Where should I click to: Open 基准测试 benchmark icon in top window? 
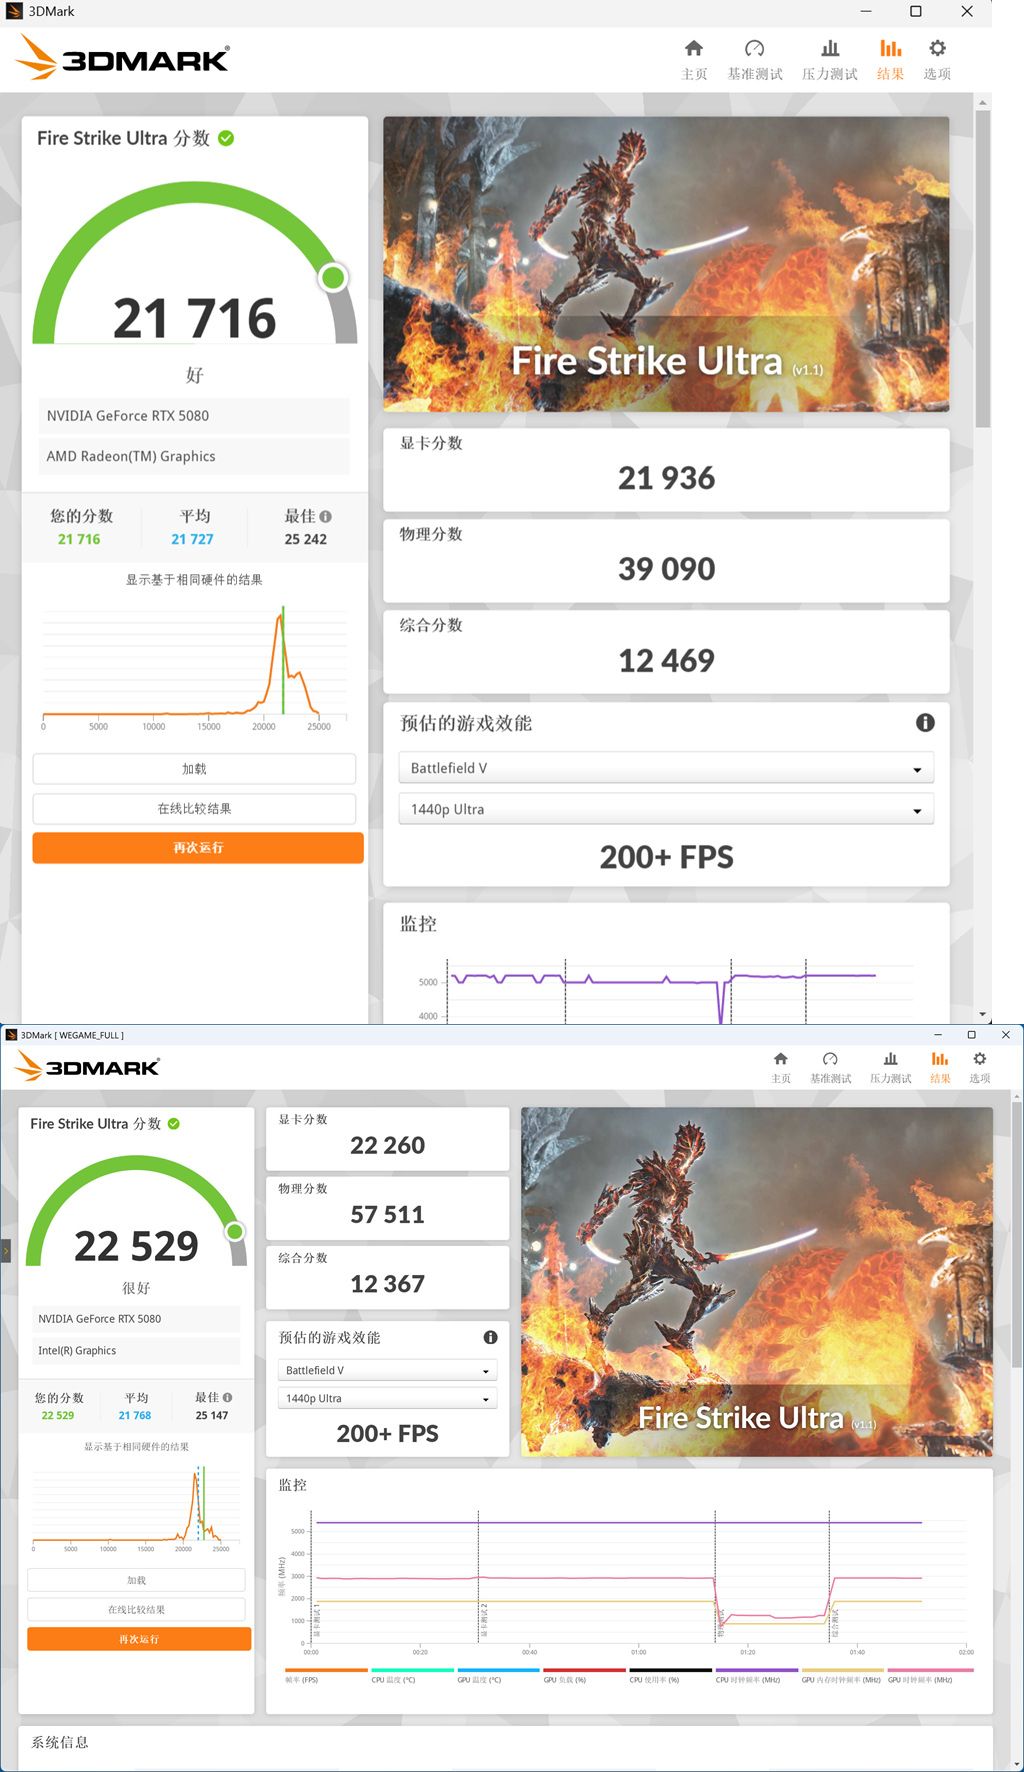[x=755, y=48]
